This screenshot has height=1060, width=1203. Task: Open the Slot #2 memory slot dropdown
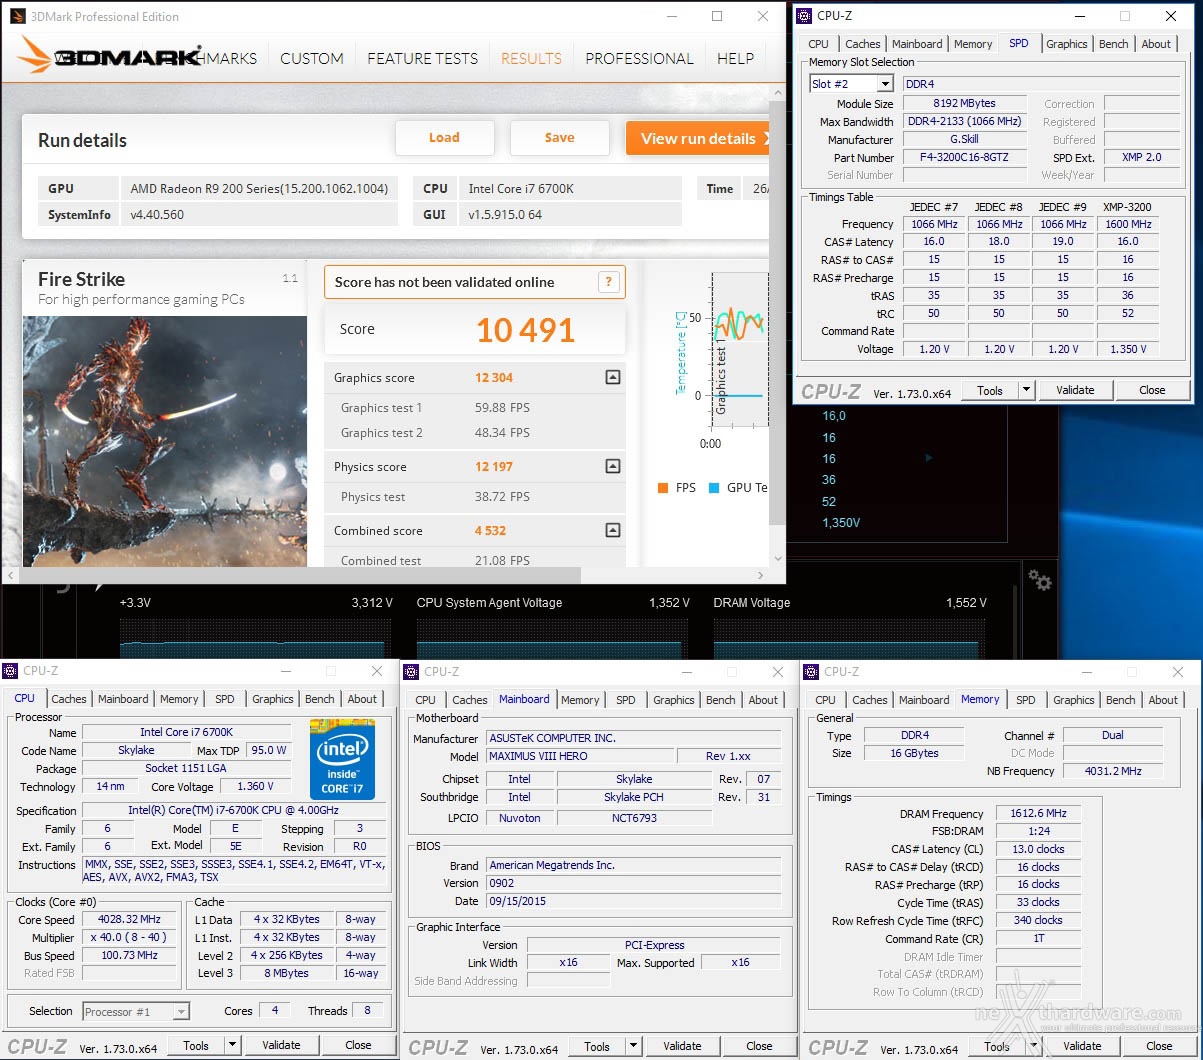(x=885, y=84)
